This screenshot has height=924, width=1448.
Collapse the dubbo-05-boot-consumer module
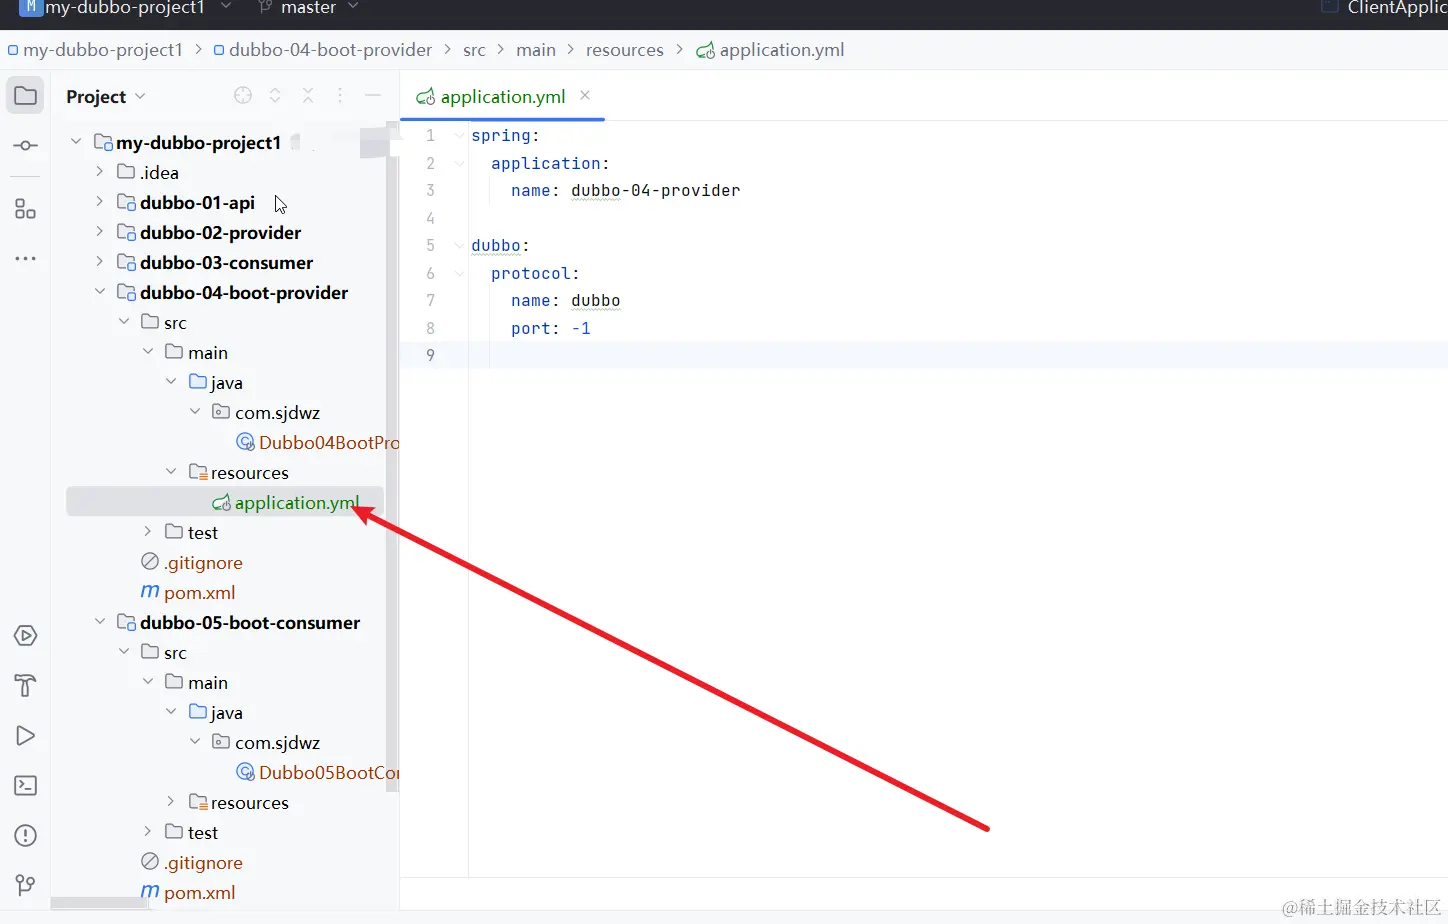pyautogui.click(x=100, y=622)
